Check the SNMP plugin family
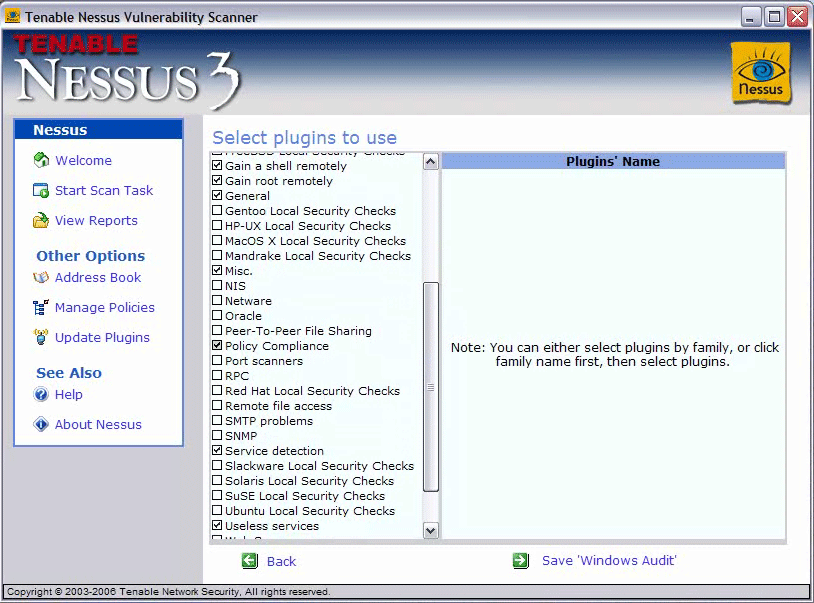814x603 pixels. pyautogui.click(x=217, y=436)
